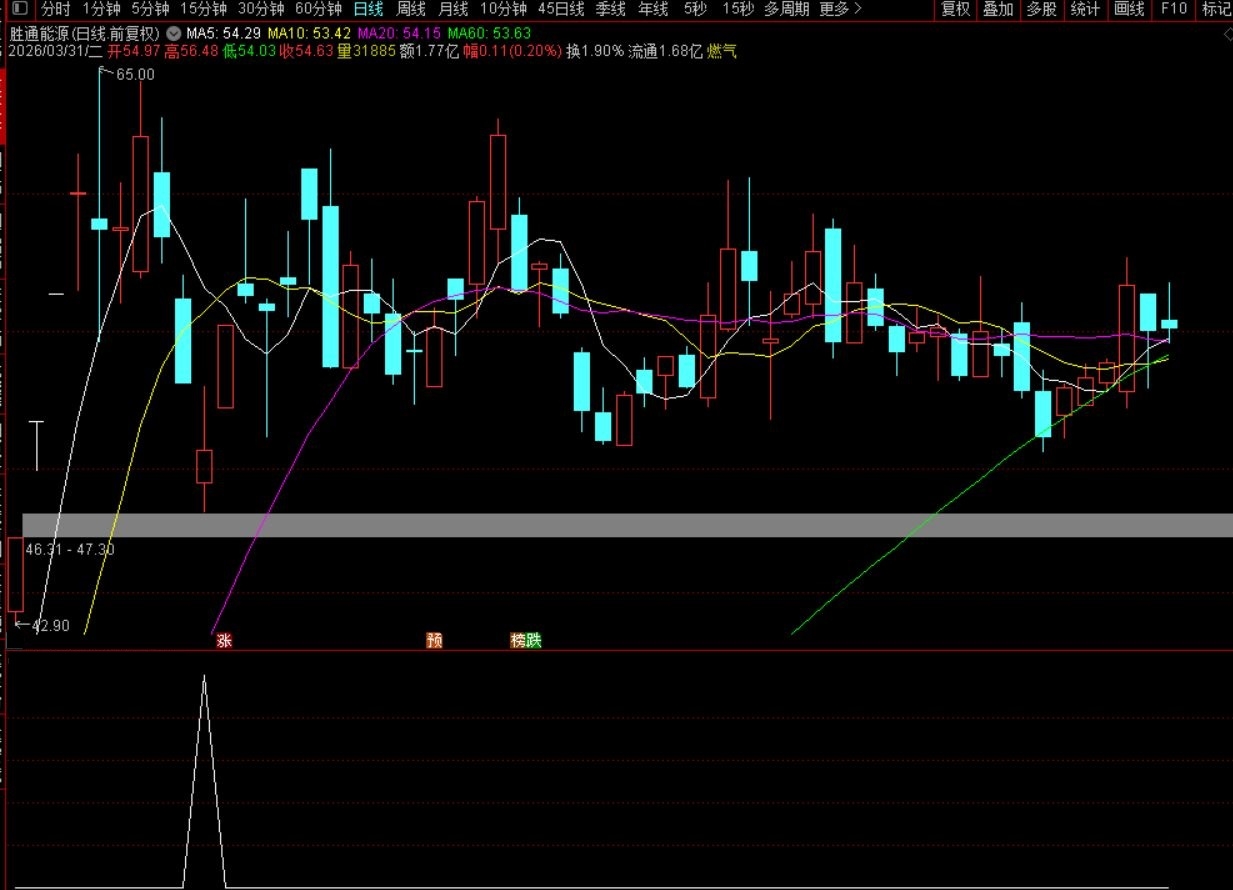Click the MA10: 53.42 indicator label
Viewport: 1233px width, 890px height.
click(309, 33)
